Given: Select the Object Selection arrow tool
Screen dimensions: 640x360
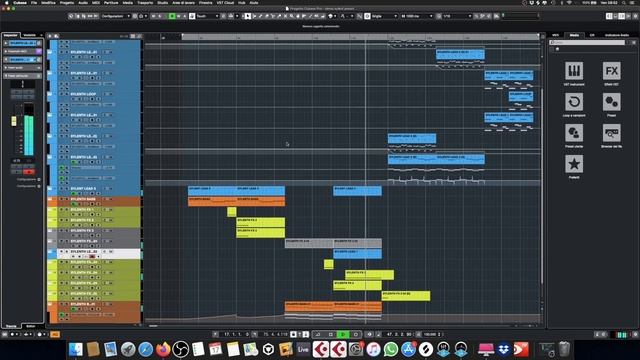Looking at the screenshot, I should point(248,16).
